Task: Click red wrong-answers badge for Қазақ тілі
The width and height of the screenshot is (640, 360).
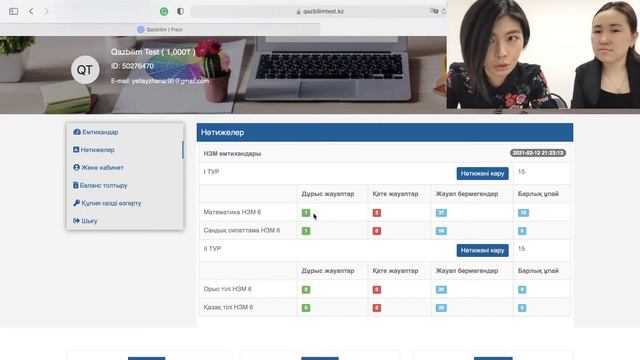Action: point(377,308)
